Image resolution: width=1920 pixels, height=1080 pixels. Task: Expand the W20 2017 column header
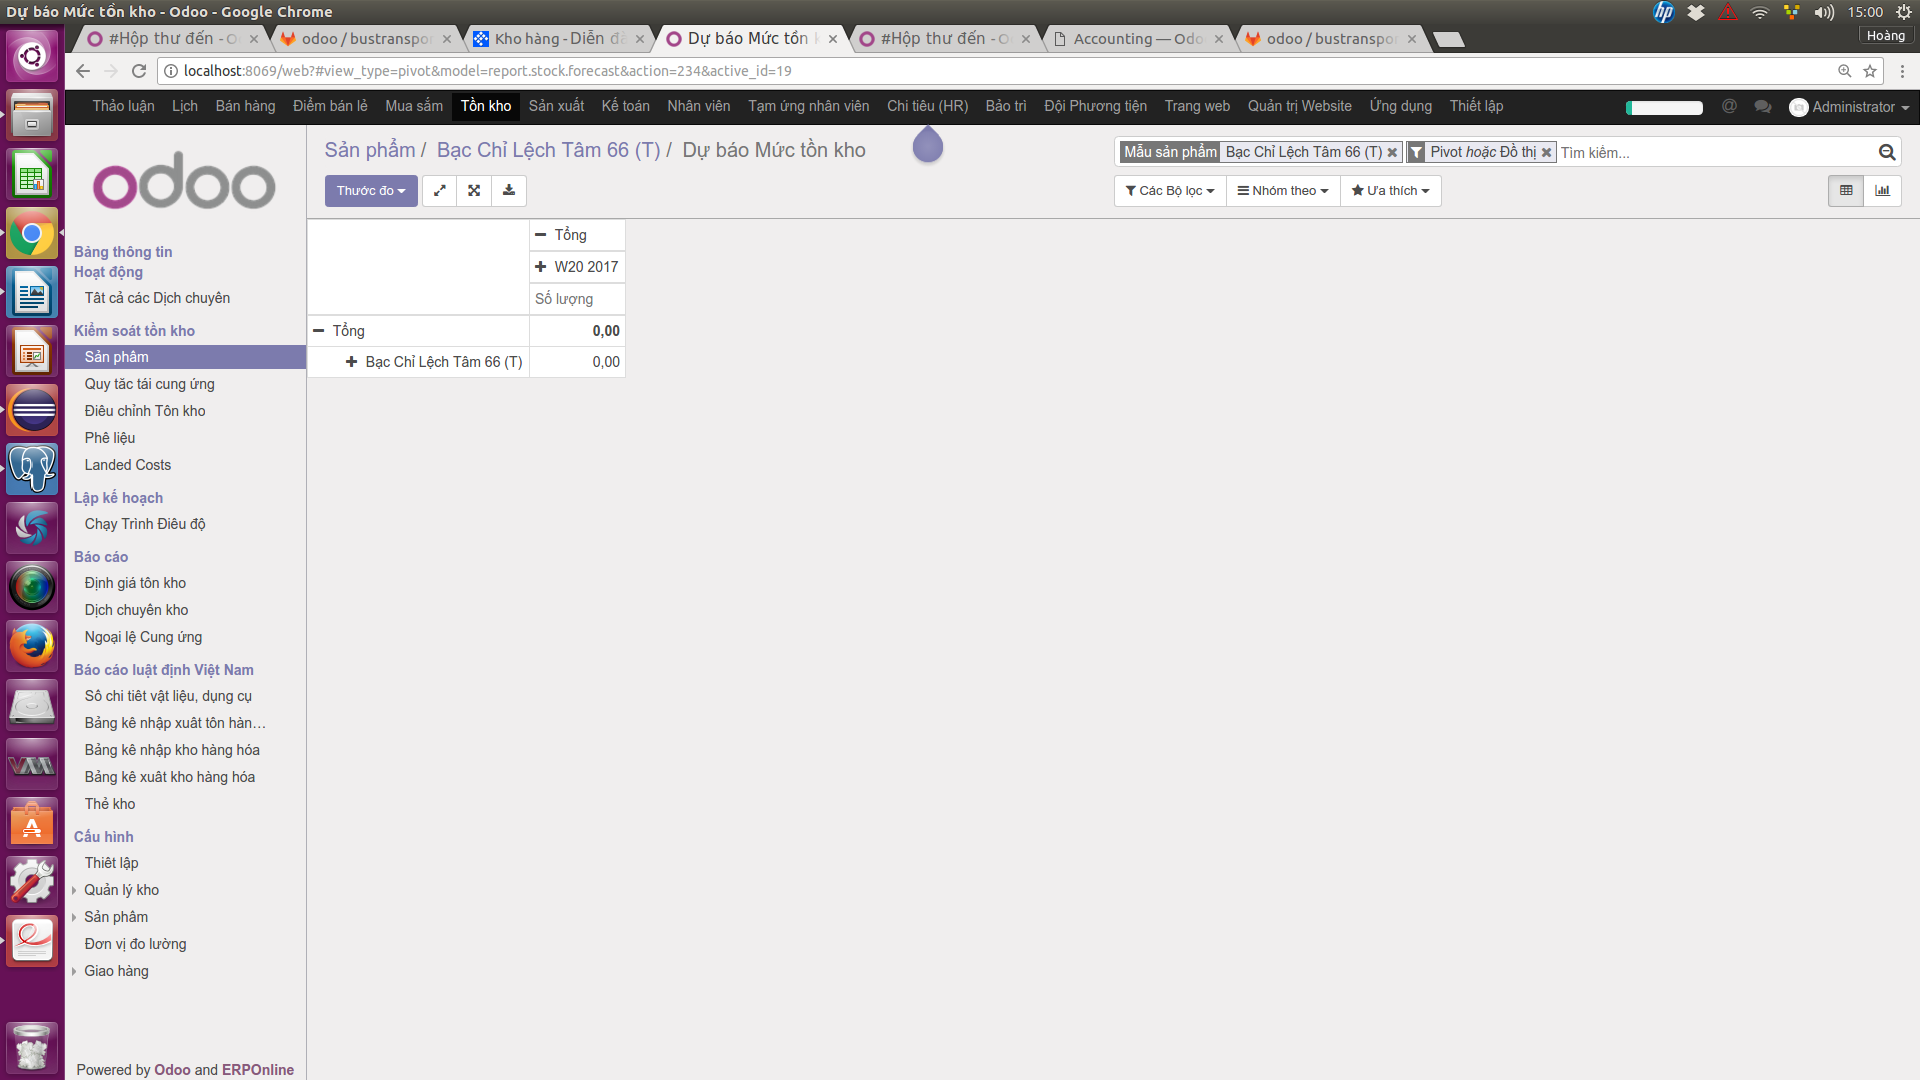point(540,267)
